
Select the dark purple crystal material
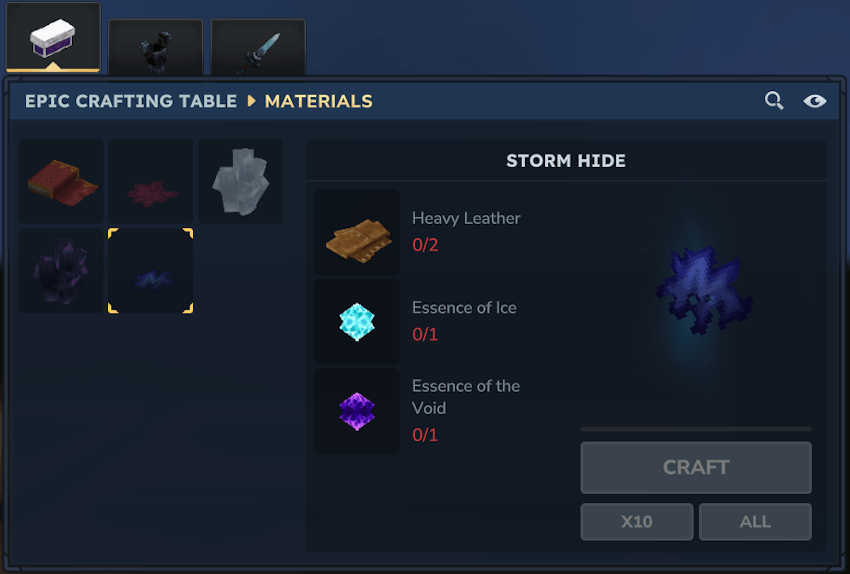coord(61,270)
